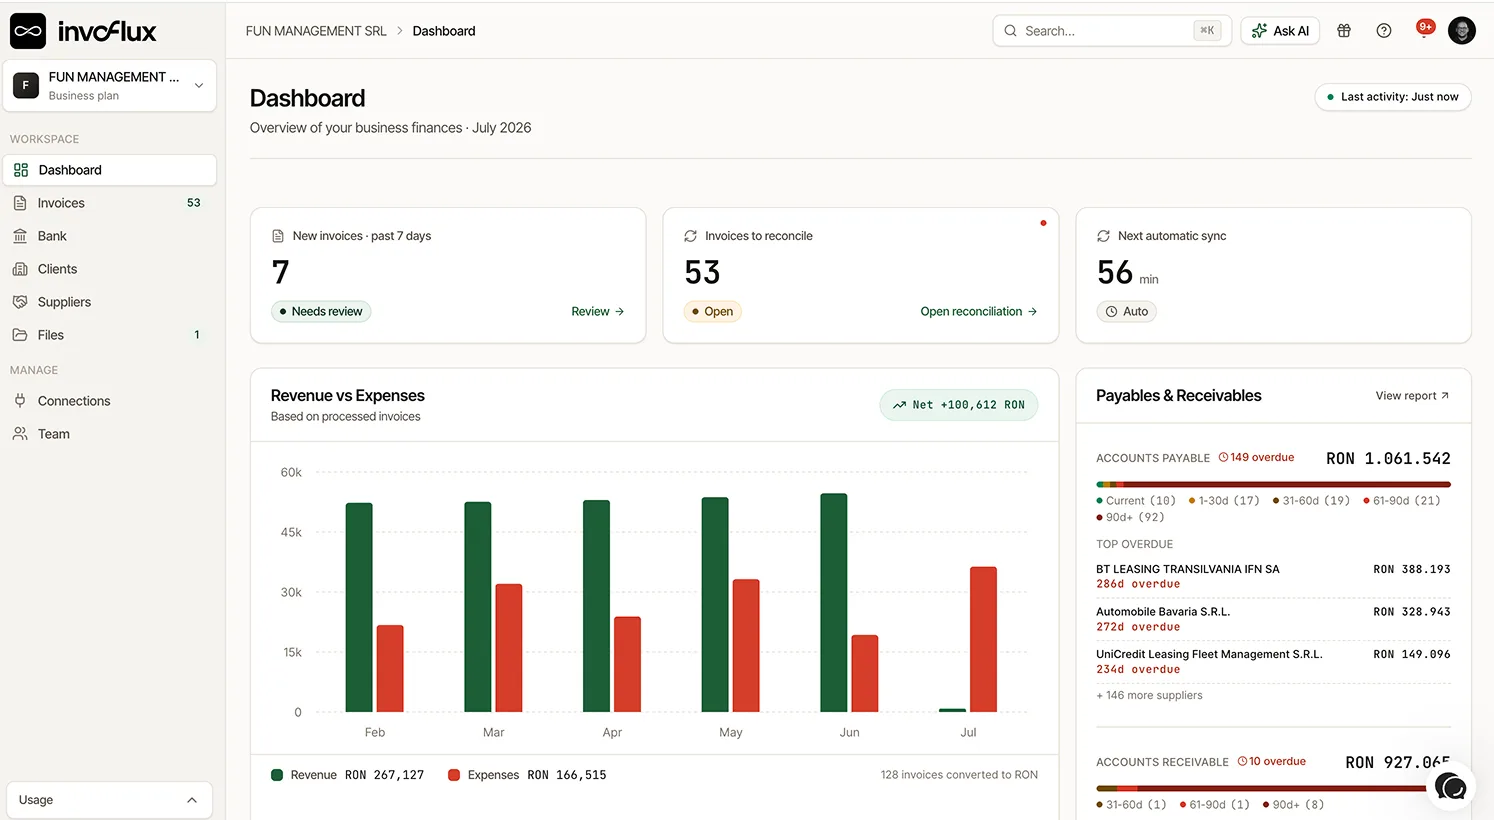The image size is (1494, 820).
Task: Open the chat support bubble
Action: point(1450,787)
